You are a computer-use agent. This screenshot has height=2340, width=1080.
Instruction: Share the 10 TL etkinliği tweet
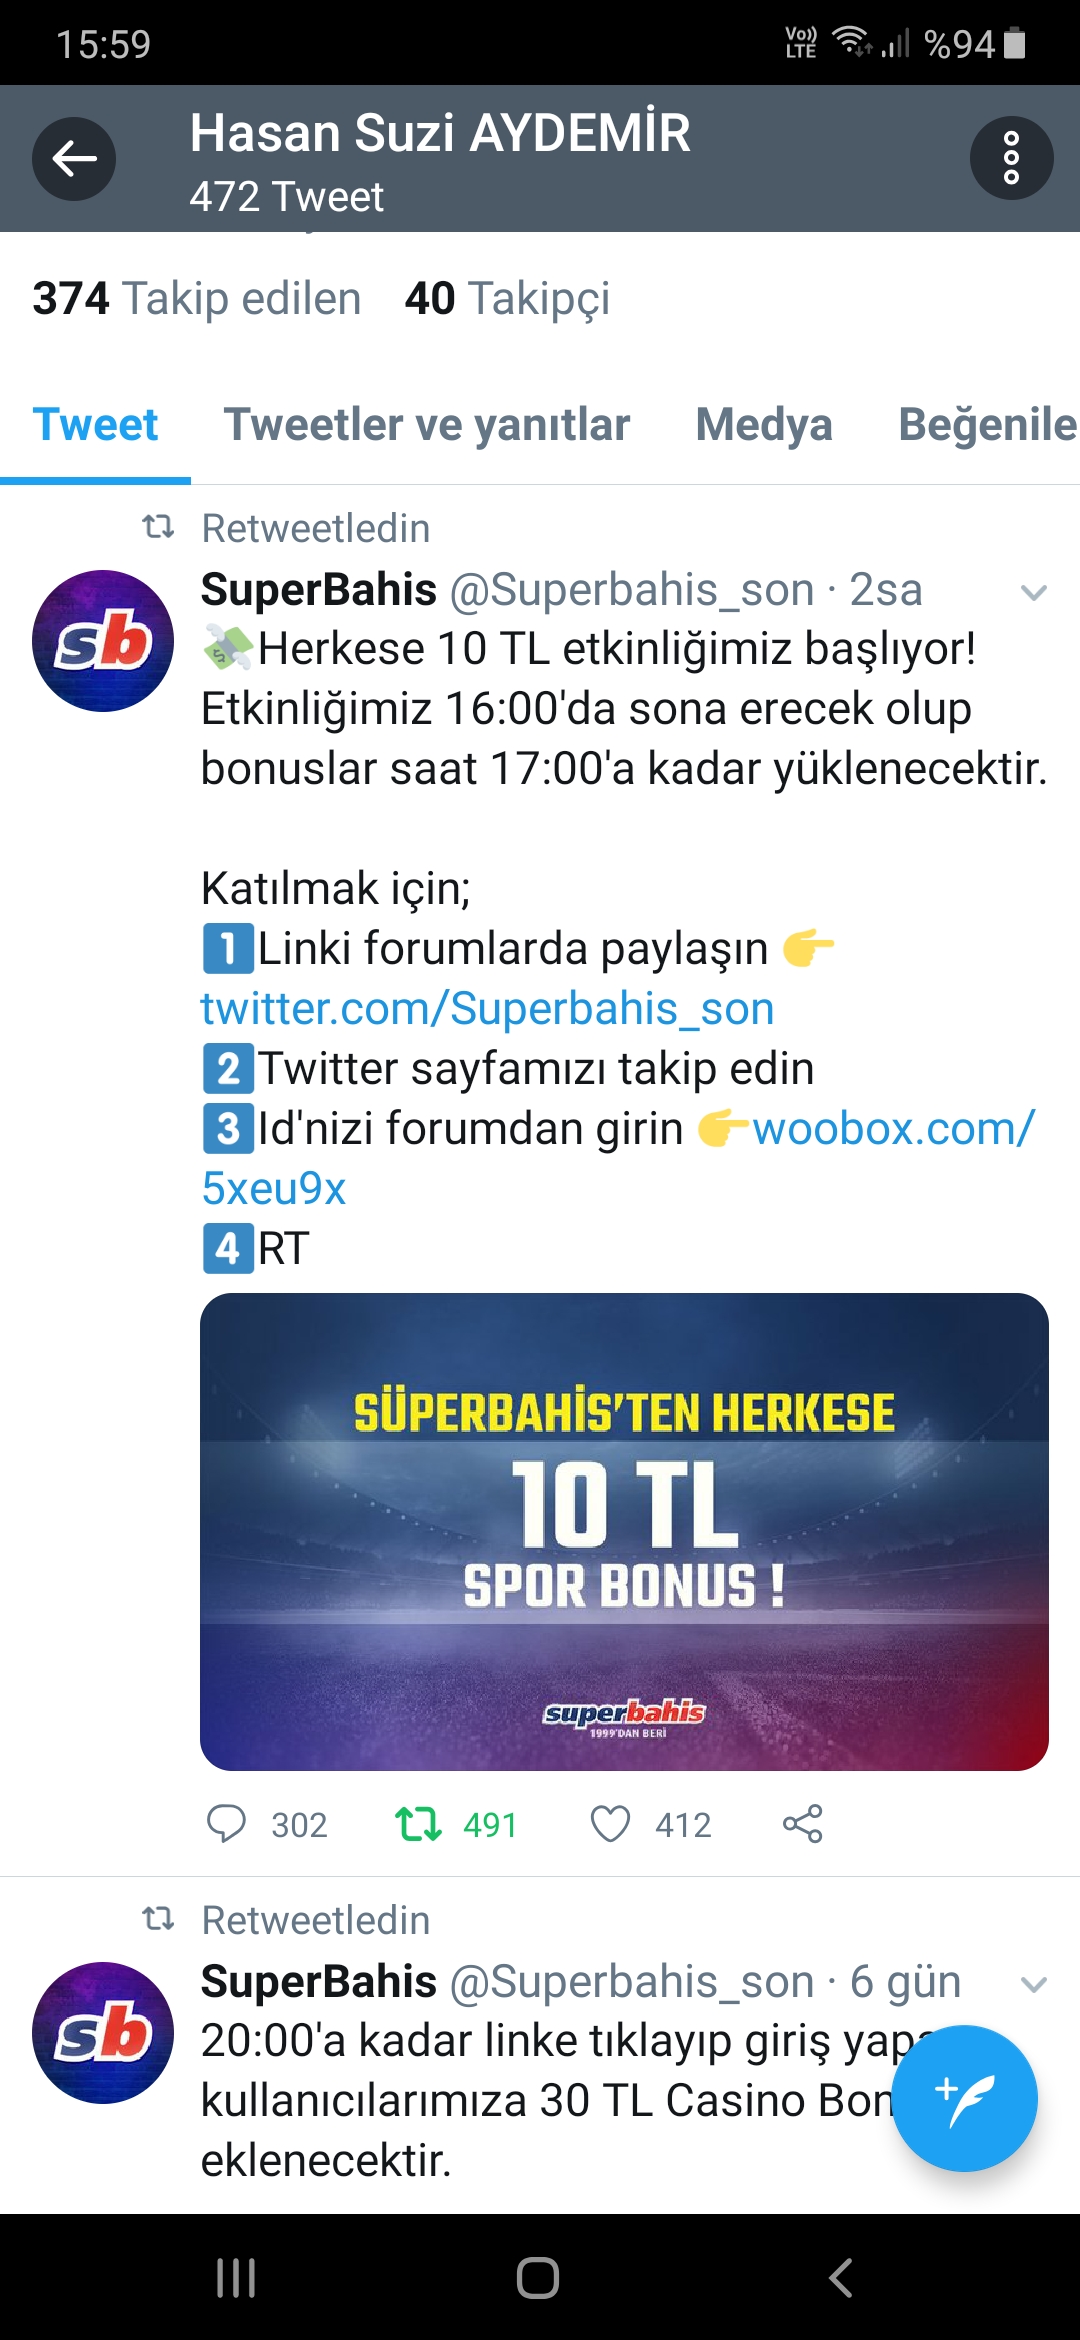point(802,1824)
